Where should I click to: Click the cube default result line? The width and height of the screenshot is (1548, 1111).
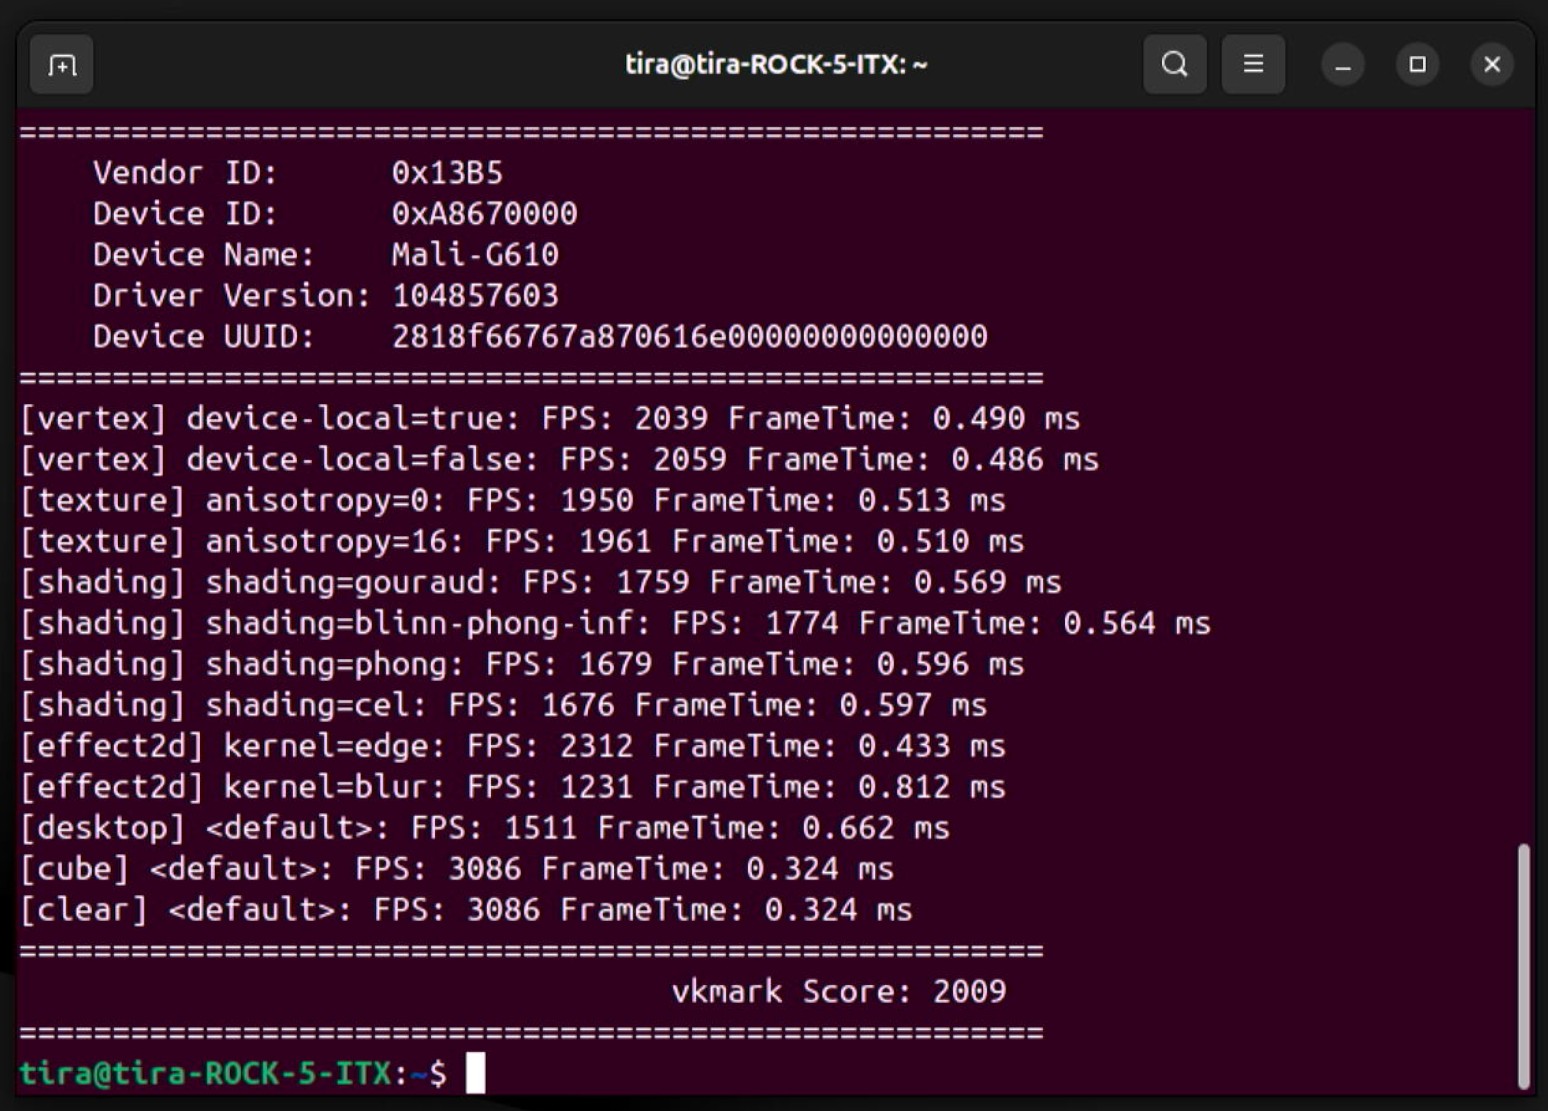pyautogui.click(x=457, y=870)
